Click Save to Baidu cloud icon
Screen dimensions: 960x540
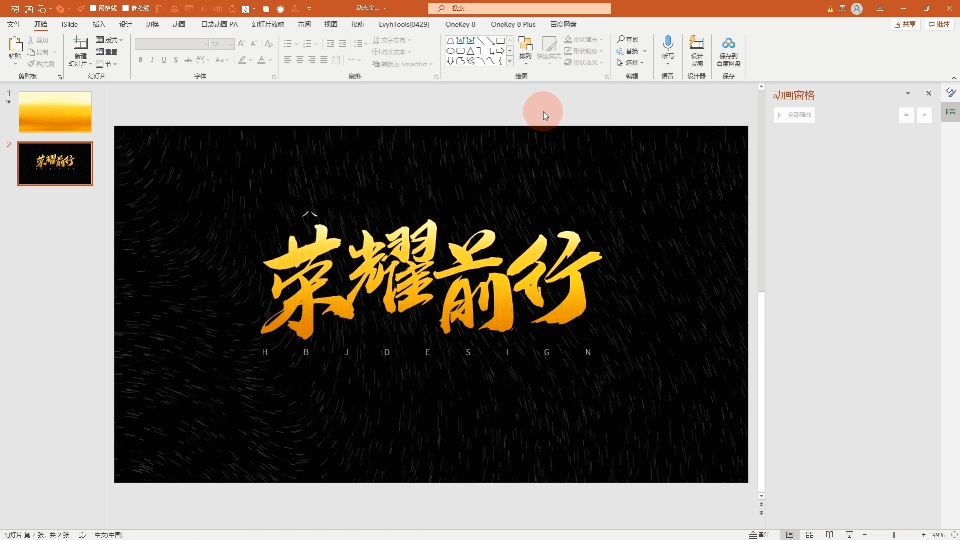(728, 43)
